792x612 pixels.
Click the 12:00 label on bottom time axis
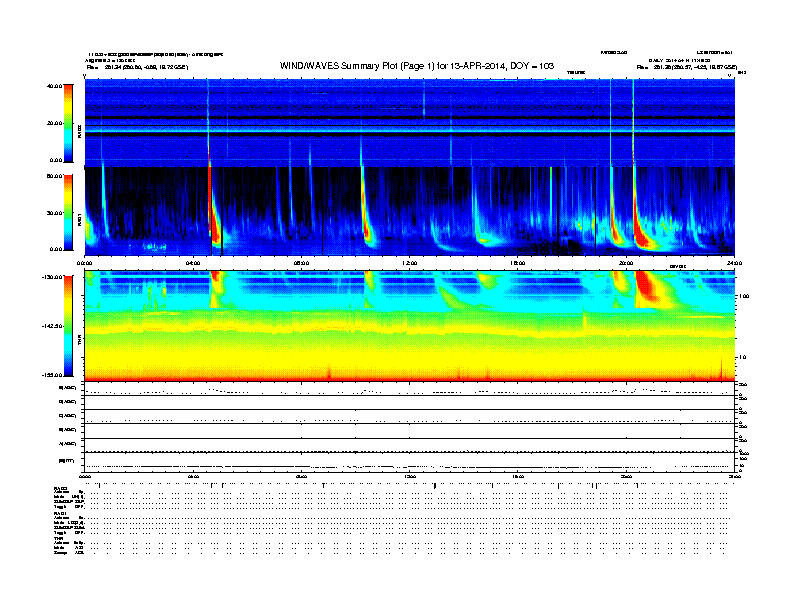[x=409, y=476]
